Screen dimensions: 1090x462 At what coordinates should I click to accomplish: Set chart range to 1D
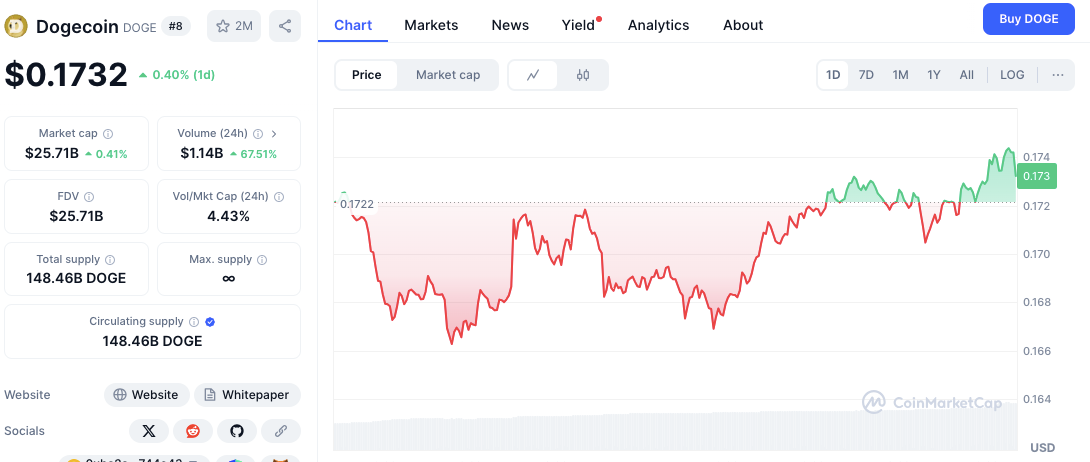tap(833, 75)
